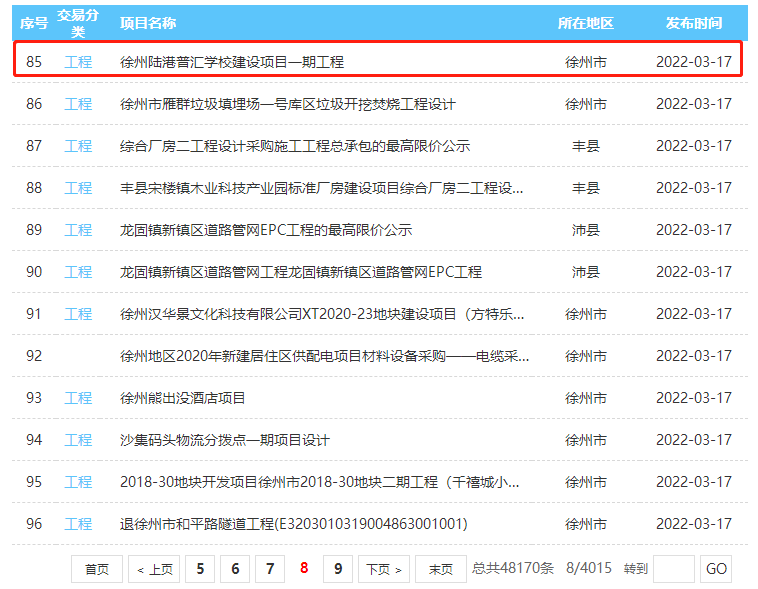
Task: Open project 徐州陆港普汇学校建设项目一期工程
Action: [x=232, y=62]
